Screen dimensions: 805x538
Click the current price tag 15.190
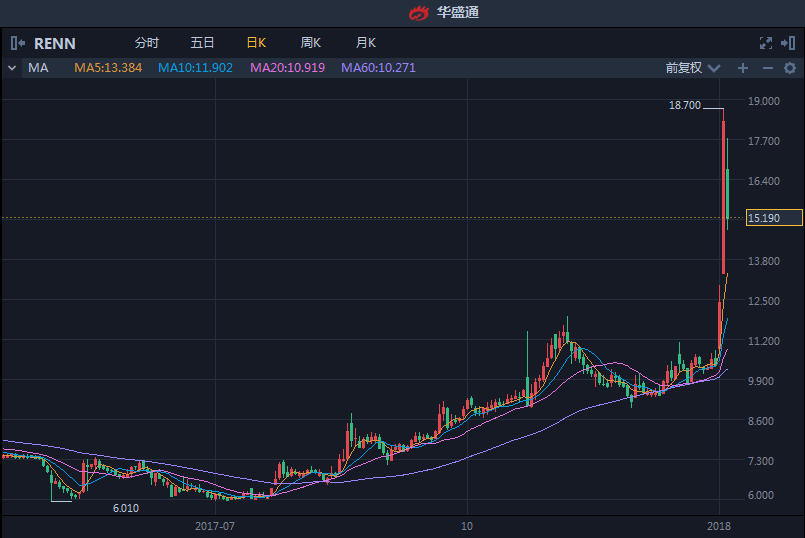coord(774,218)
